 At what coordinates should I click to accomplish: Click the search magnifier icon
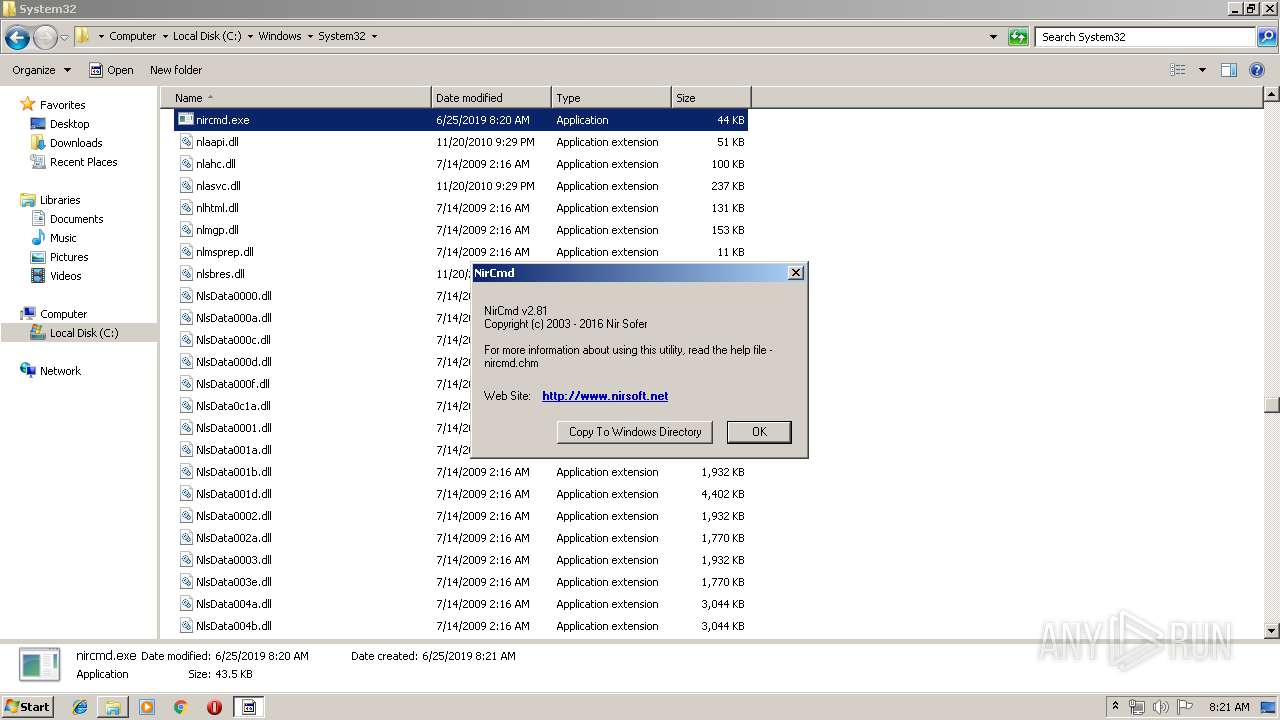(1267, 37)
